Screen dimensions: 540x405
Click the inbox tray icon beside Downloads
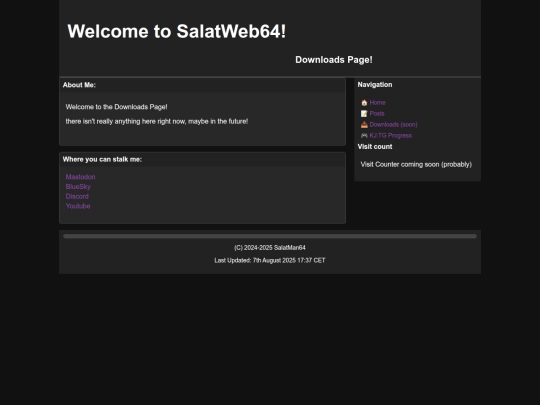tap(364, 125)
